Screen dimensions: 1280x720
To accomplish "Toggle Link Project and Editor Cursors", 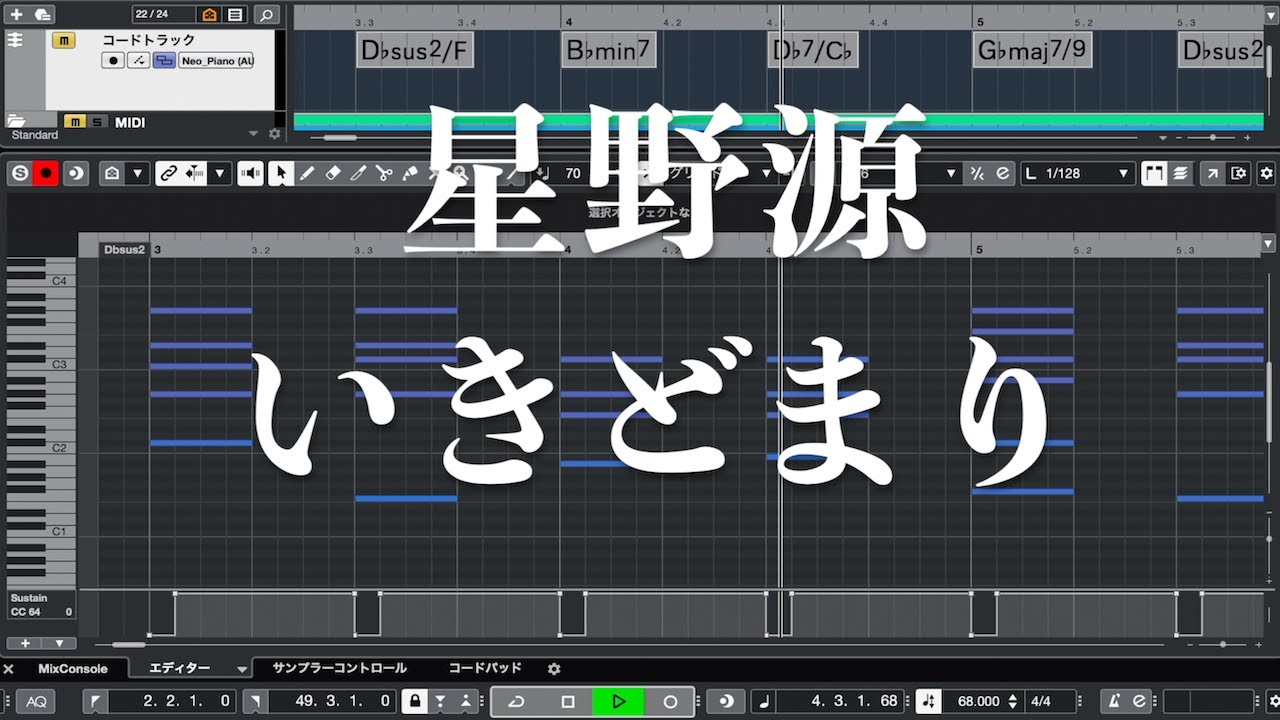I will (168, 173).
